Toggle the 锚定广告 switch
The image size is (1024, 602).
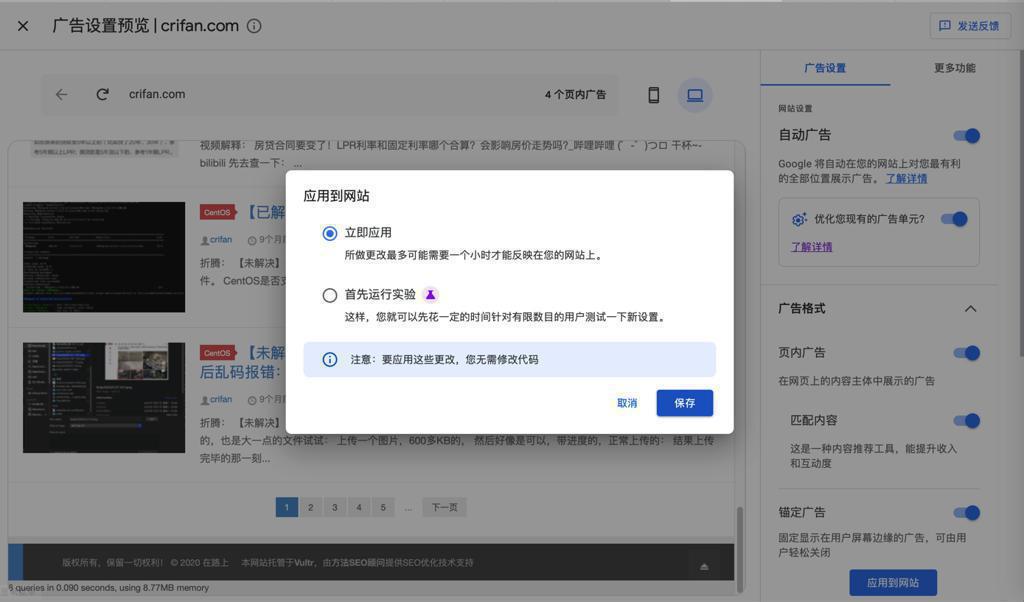click(967, 513)
